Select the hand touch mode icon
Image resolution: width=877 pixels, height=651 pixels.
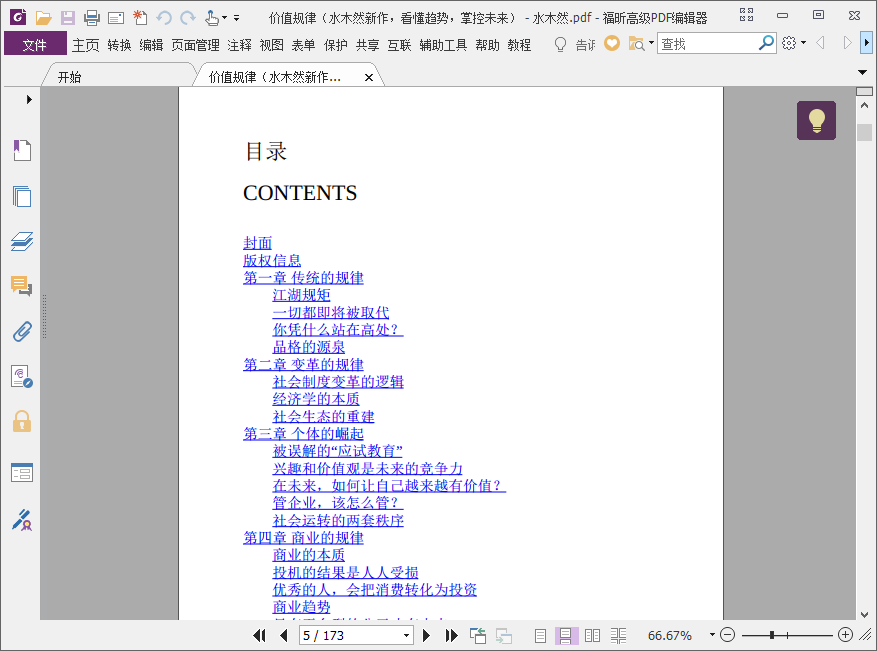(x=211, y=18)
